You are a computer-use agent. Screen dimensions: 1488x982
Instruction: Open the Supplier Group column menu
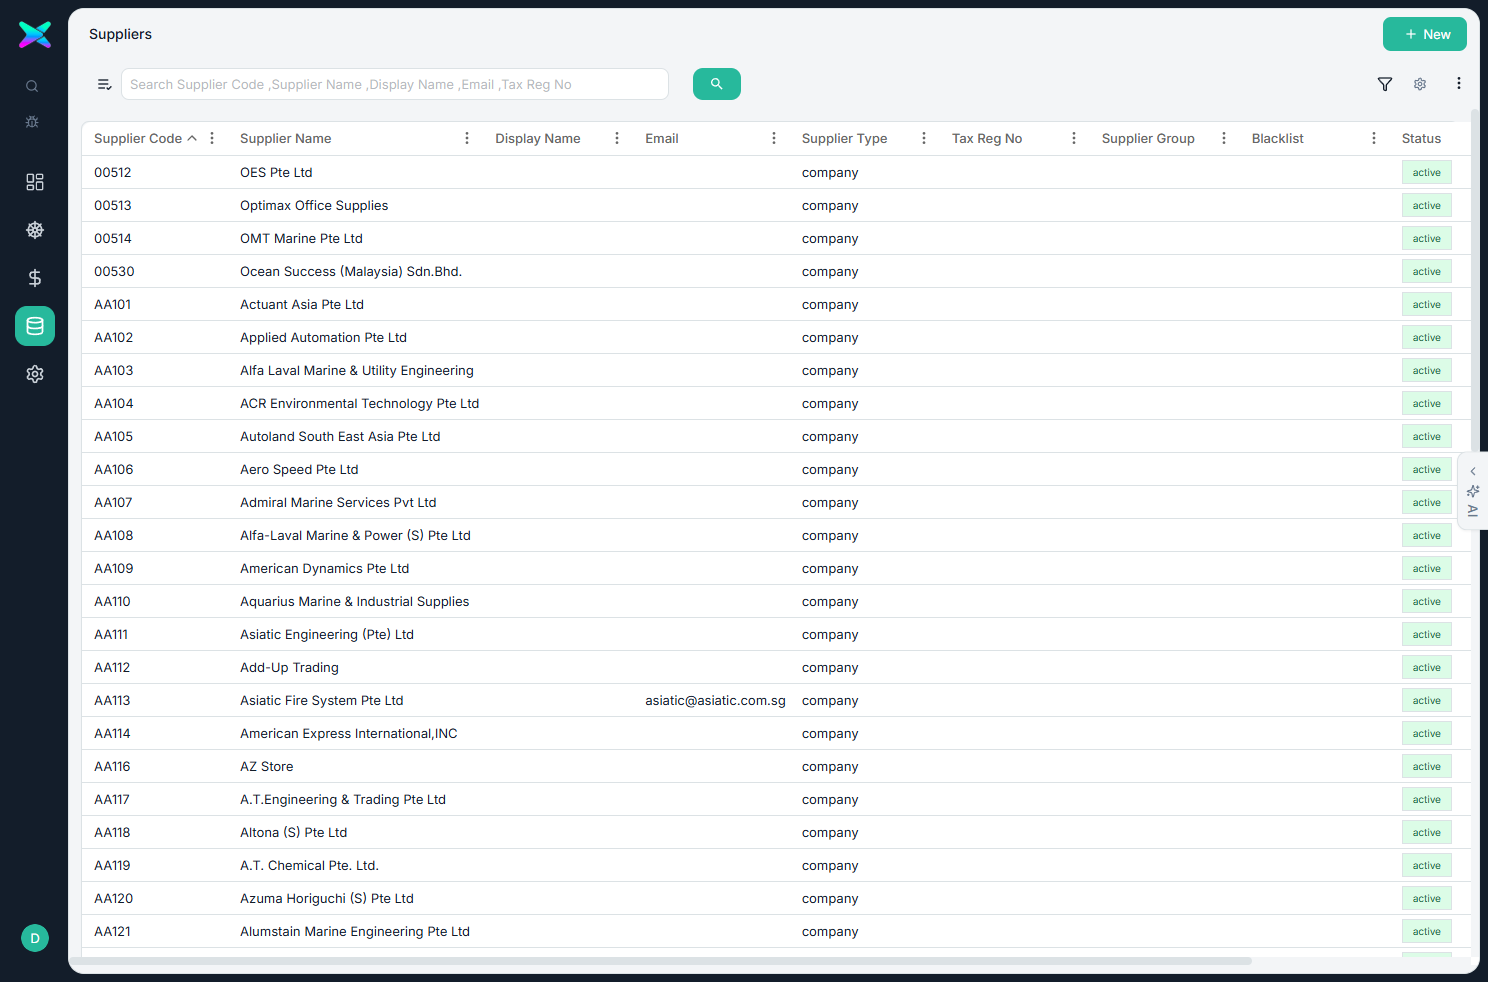(1224, 138)
